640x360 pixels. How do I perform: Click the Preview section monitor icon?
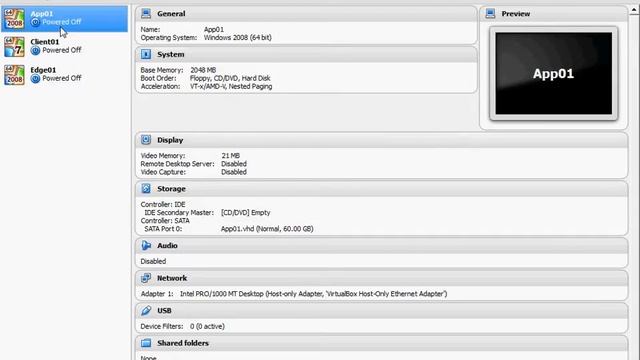(490, 13)
